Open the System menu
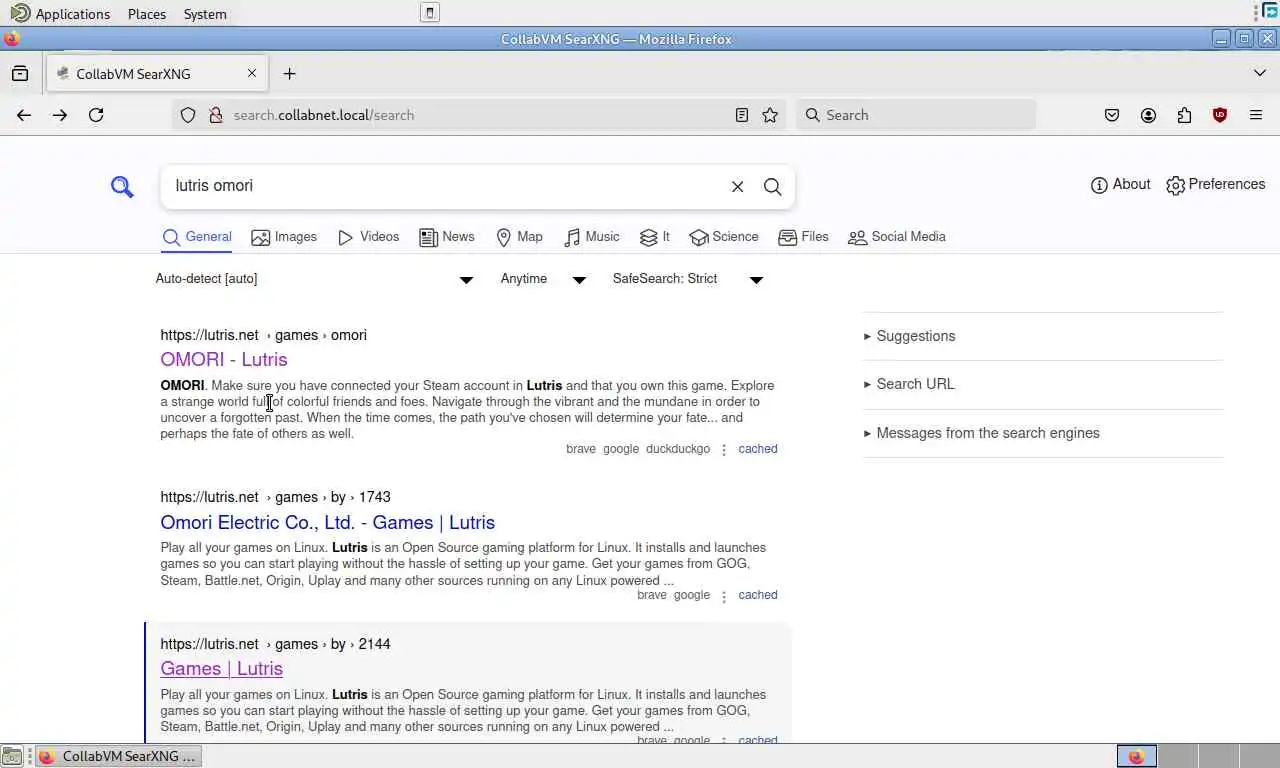Image resolution: width=1280 pixels, height=768 pixels. [x=205, y=14]
